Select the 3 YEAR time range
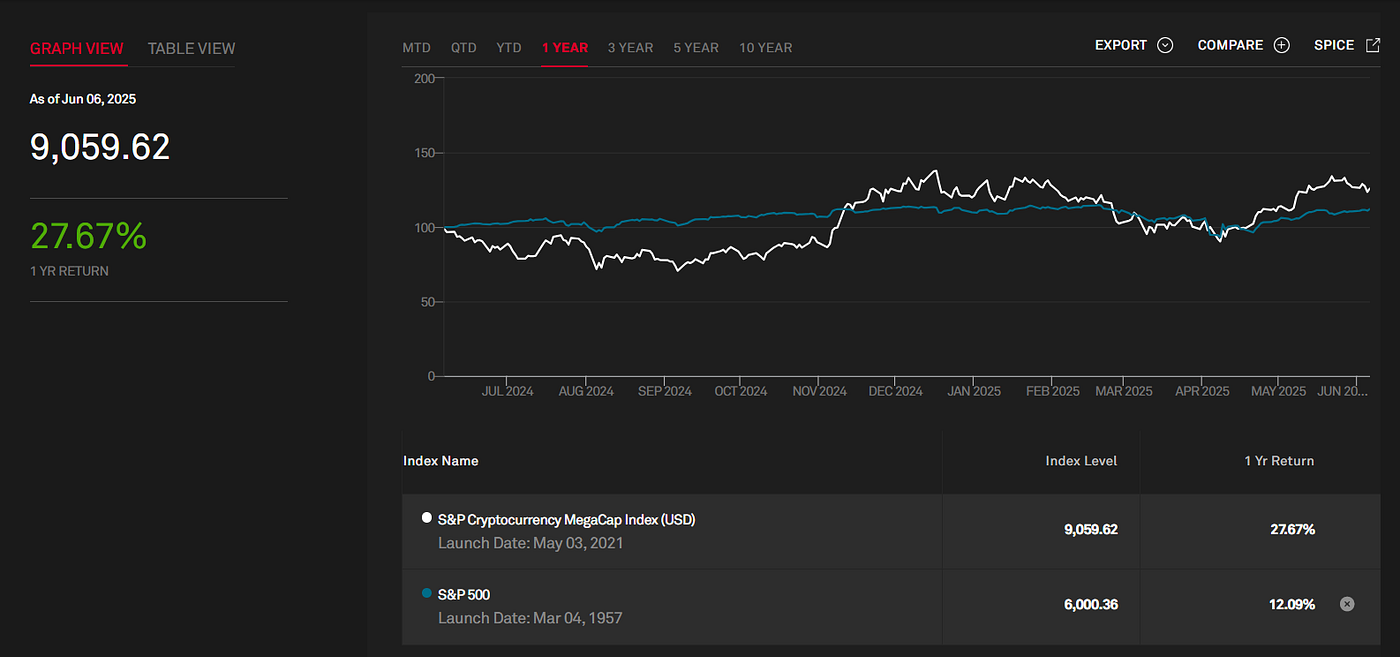The image size is (1400, 657). (x=630, y=47)
